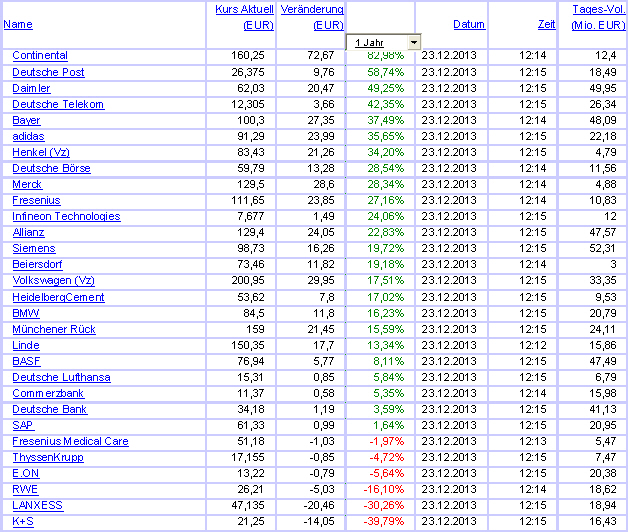Select ThyssenKrupp price 17,155
The width and height of the screenshot is (630, 532).
[x=248, y=458]
